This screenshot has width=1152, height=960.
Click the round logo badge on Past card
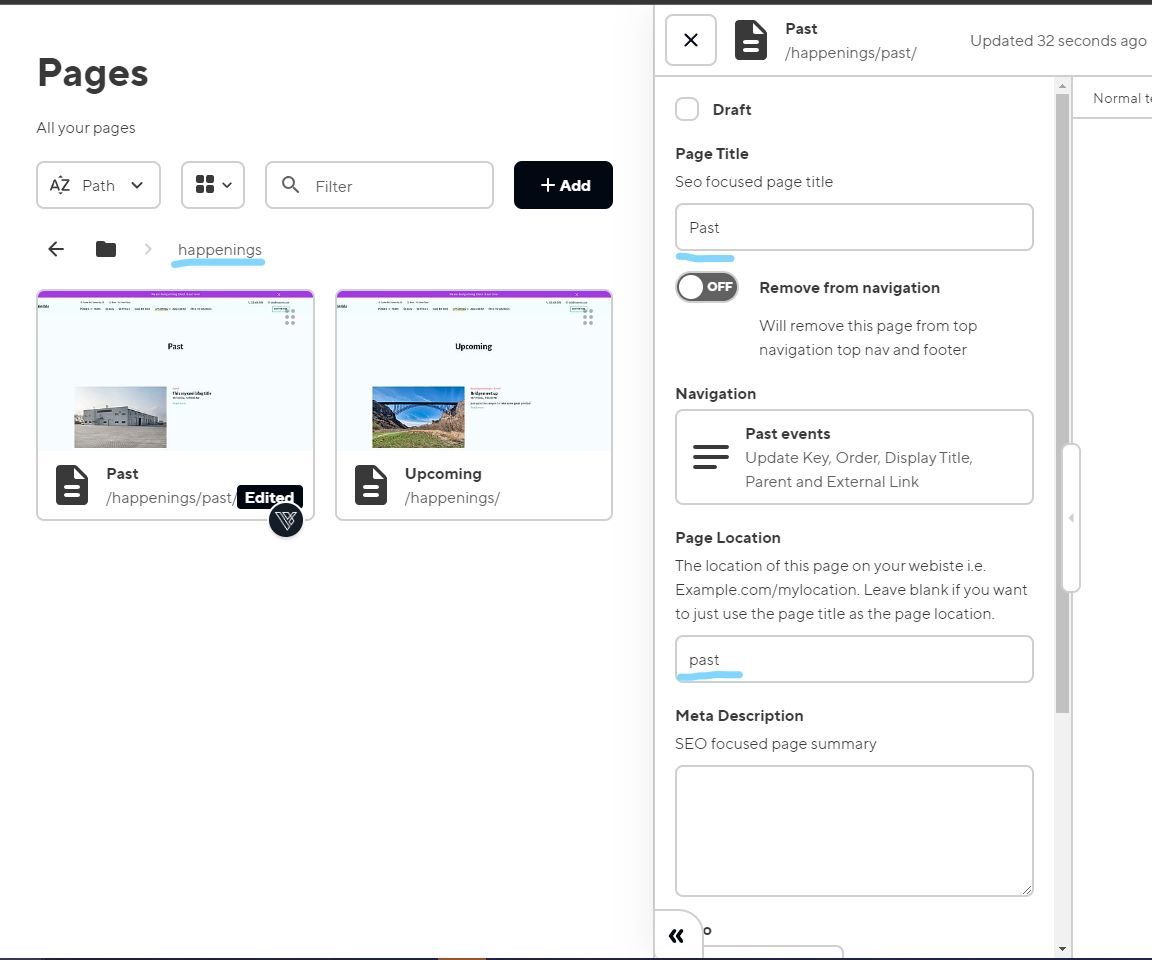click(286, 520)
